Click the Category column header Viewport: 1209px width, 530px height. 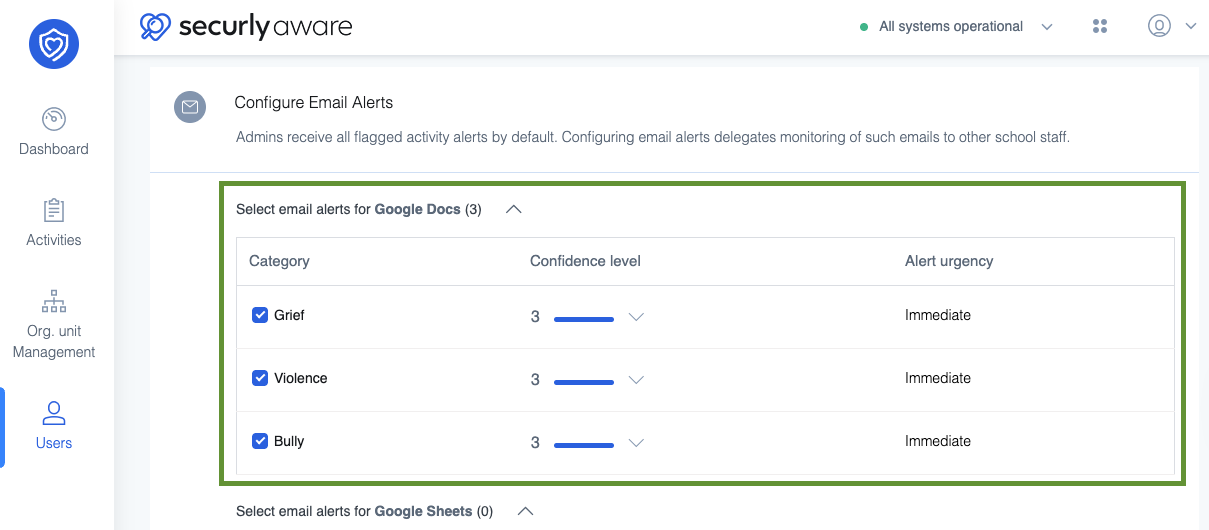[279, 261]
